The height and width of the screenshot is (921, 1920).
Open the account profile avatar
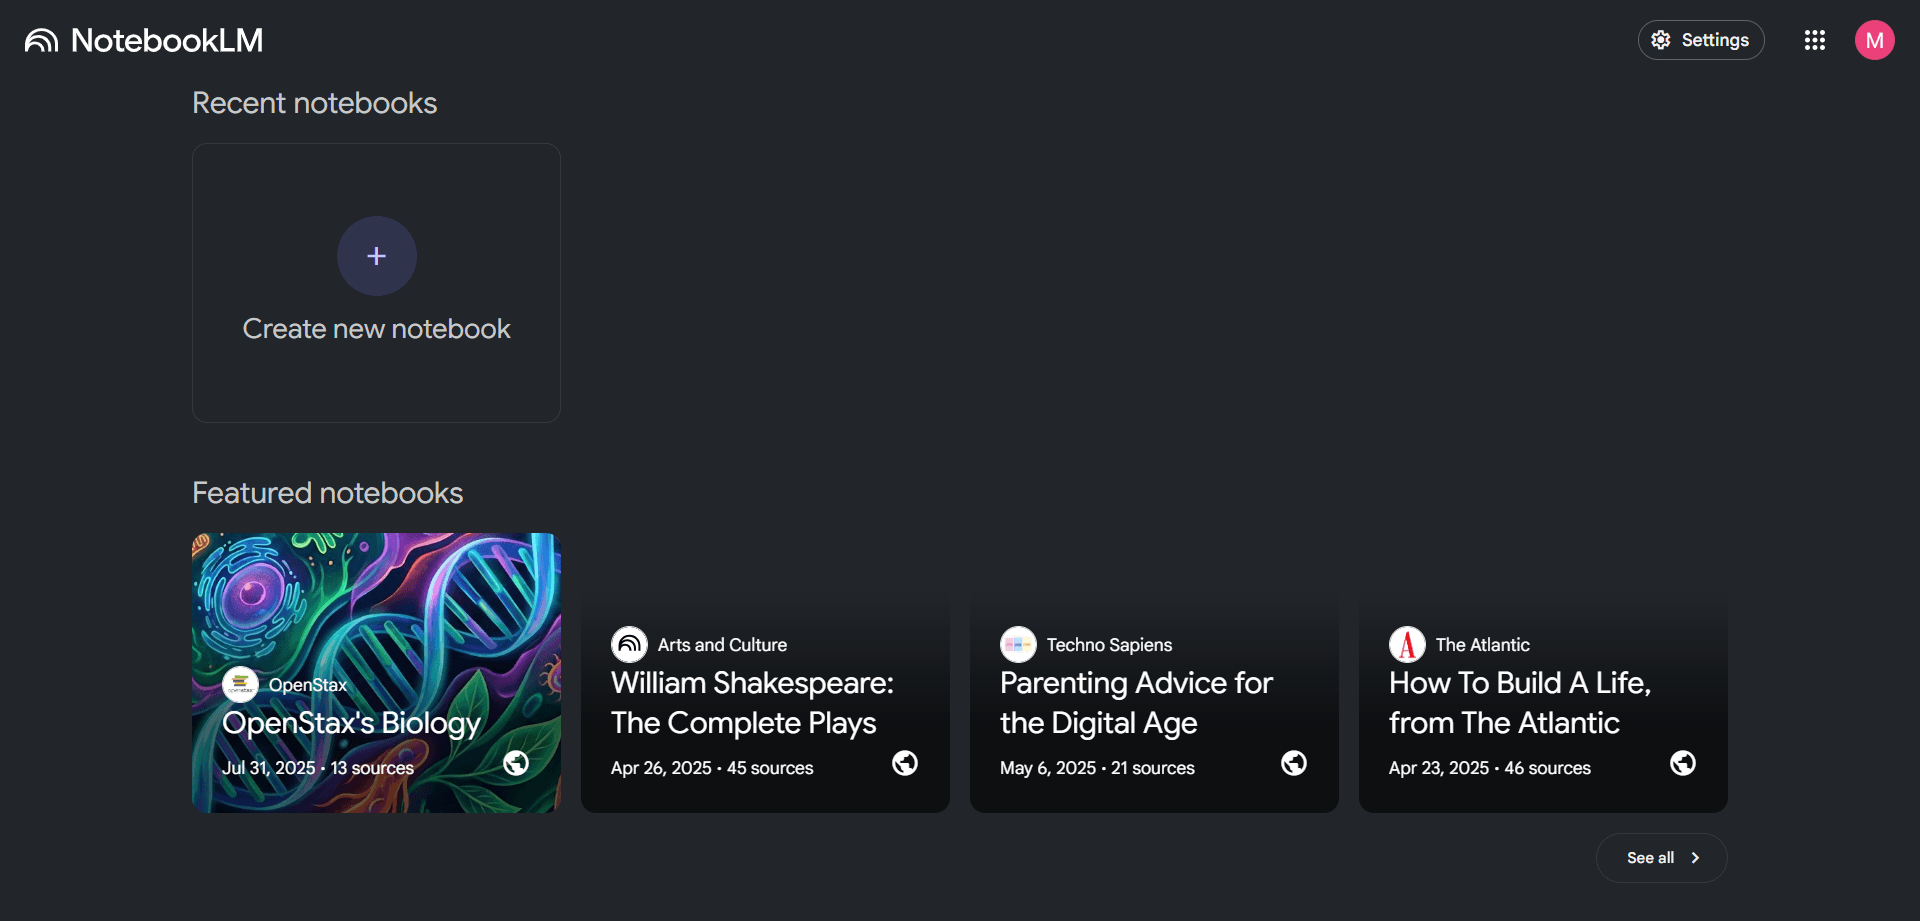point(1874,40)
